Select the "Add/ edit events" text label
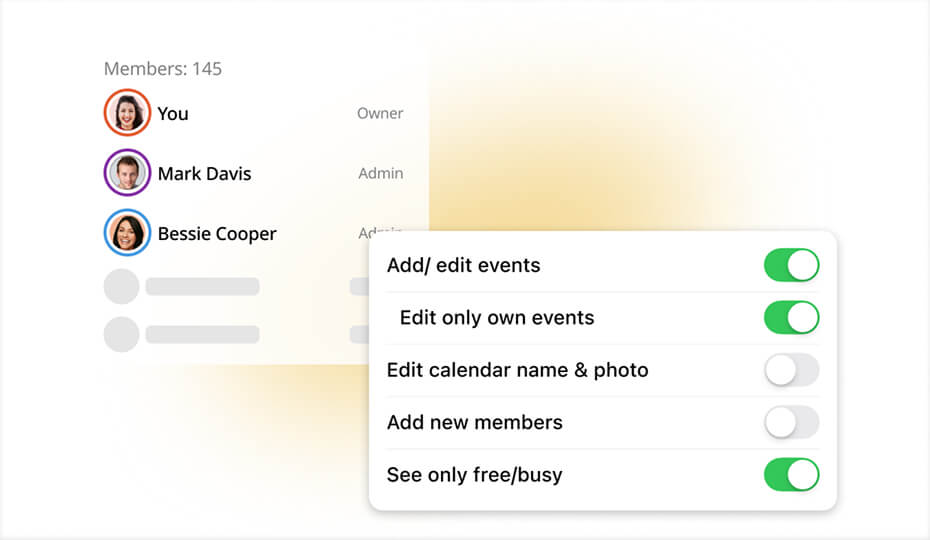Viewport: 930px width, 540px height. click(463, 266)
